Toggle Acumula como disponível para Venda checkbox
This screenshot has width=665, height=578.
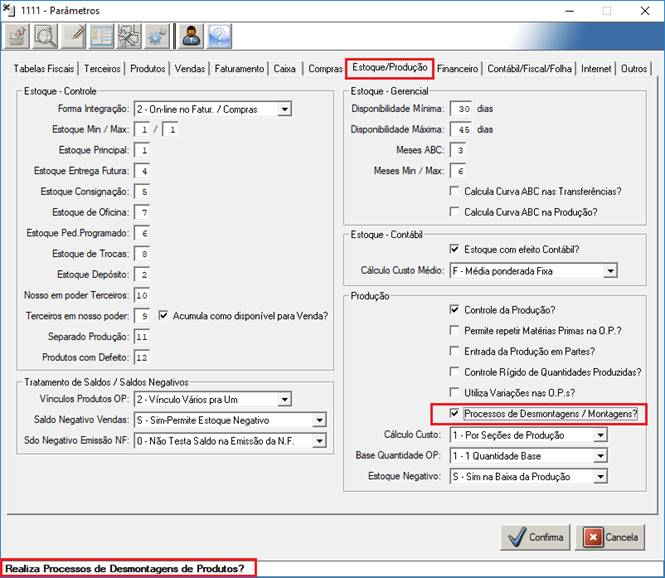(x=163, y=316)
